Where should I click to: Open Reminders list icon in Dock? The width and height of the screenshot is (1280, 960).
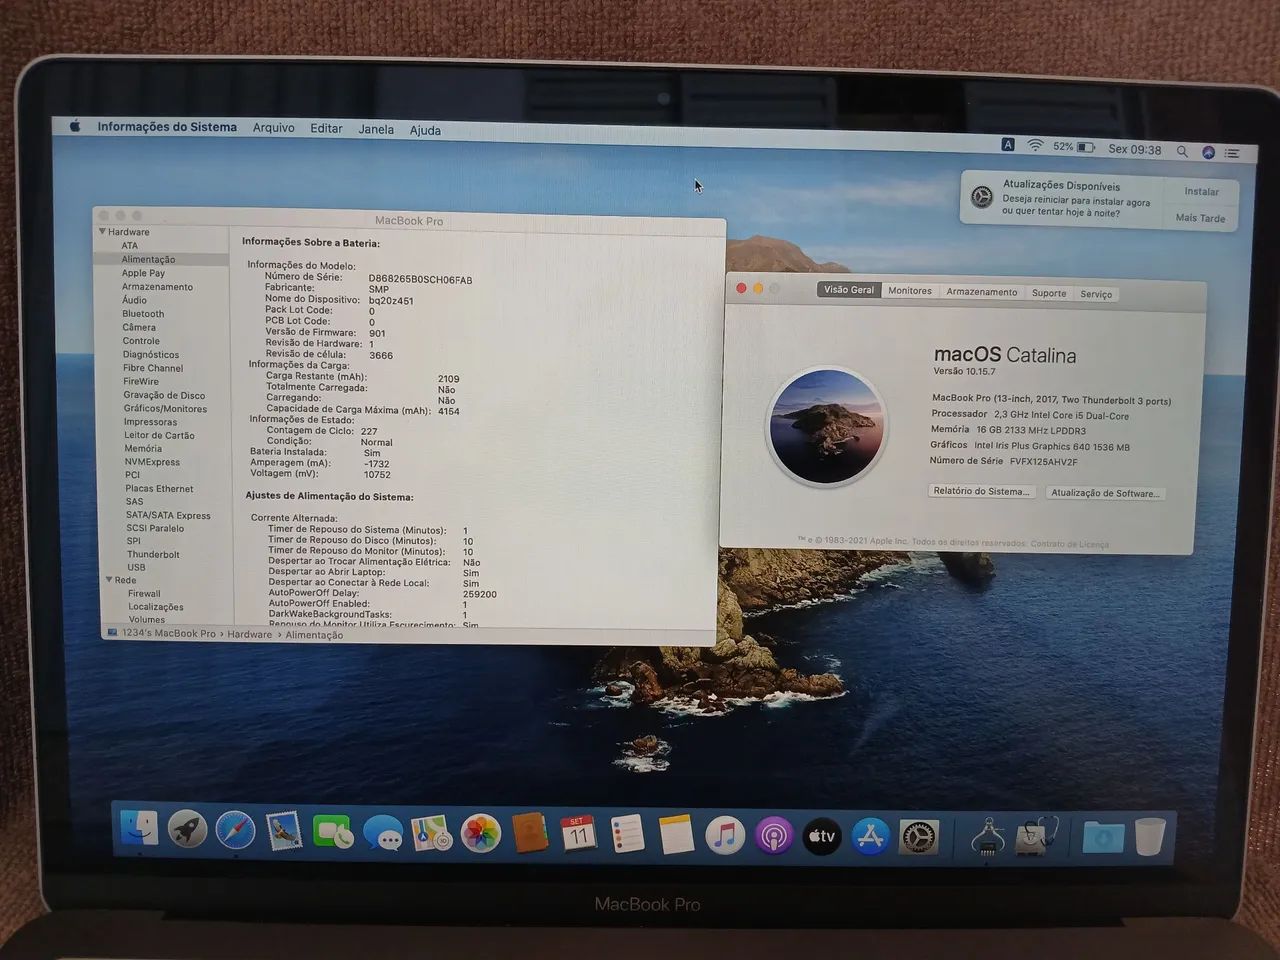tap(627, 835)
